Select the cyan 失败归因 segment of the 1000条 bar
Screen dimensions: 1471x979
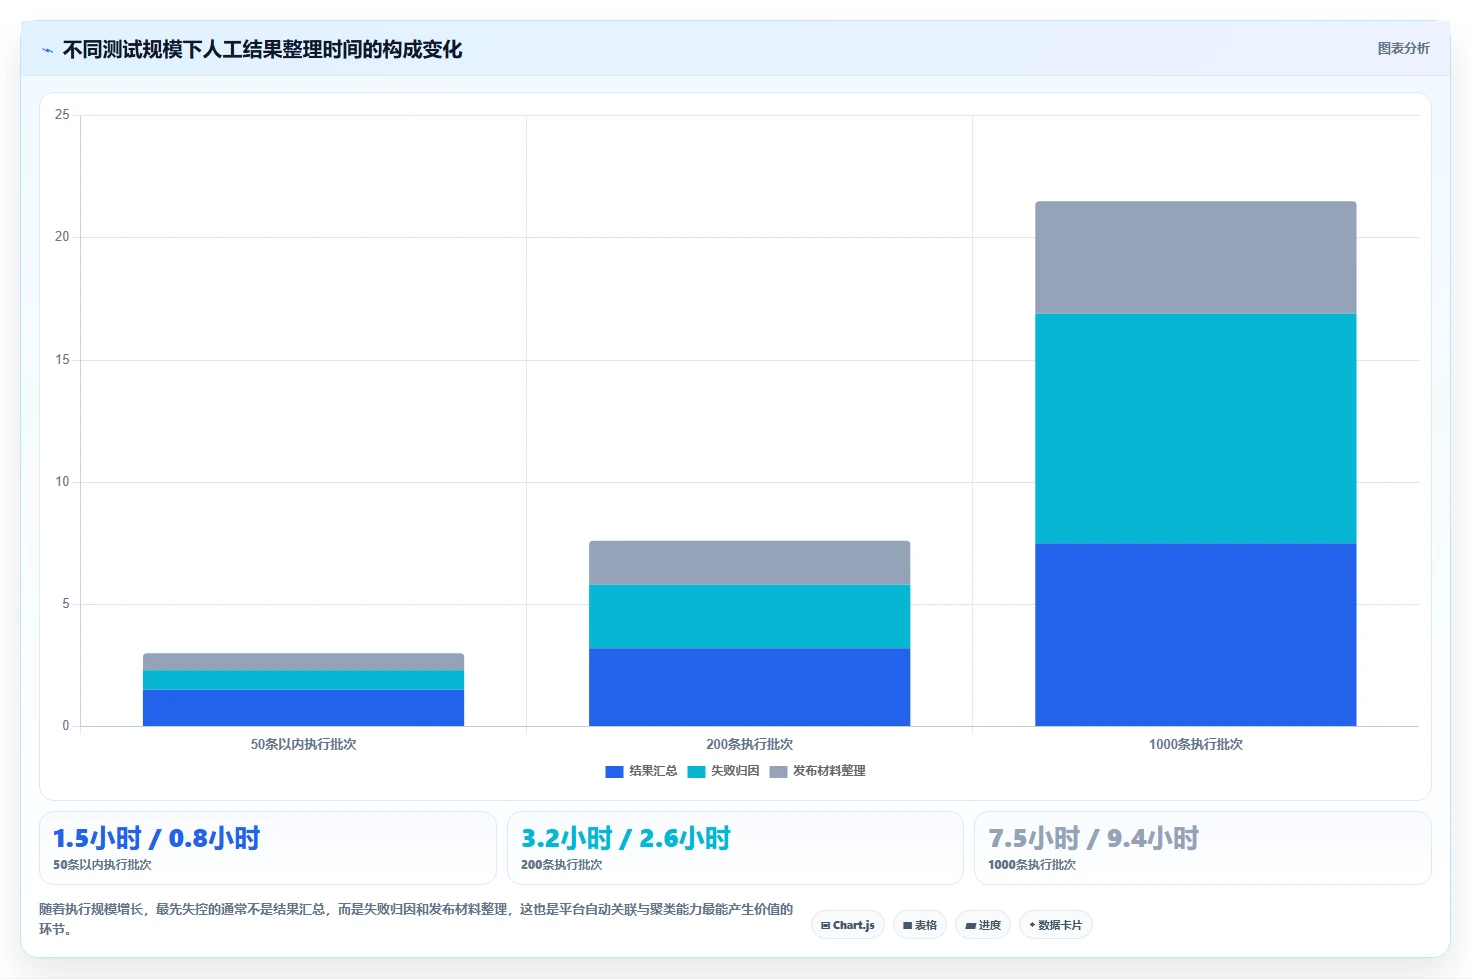(1195, 428)
